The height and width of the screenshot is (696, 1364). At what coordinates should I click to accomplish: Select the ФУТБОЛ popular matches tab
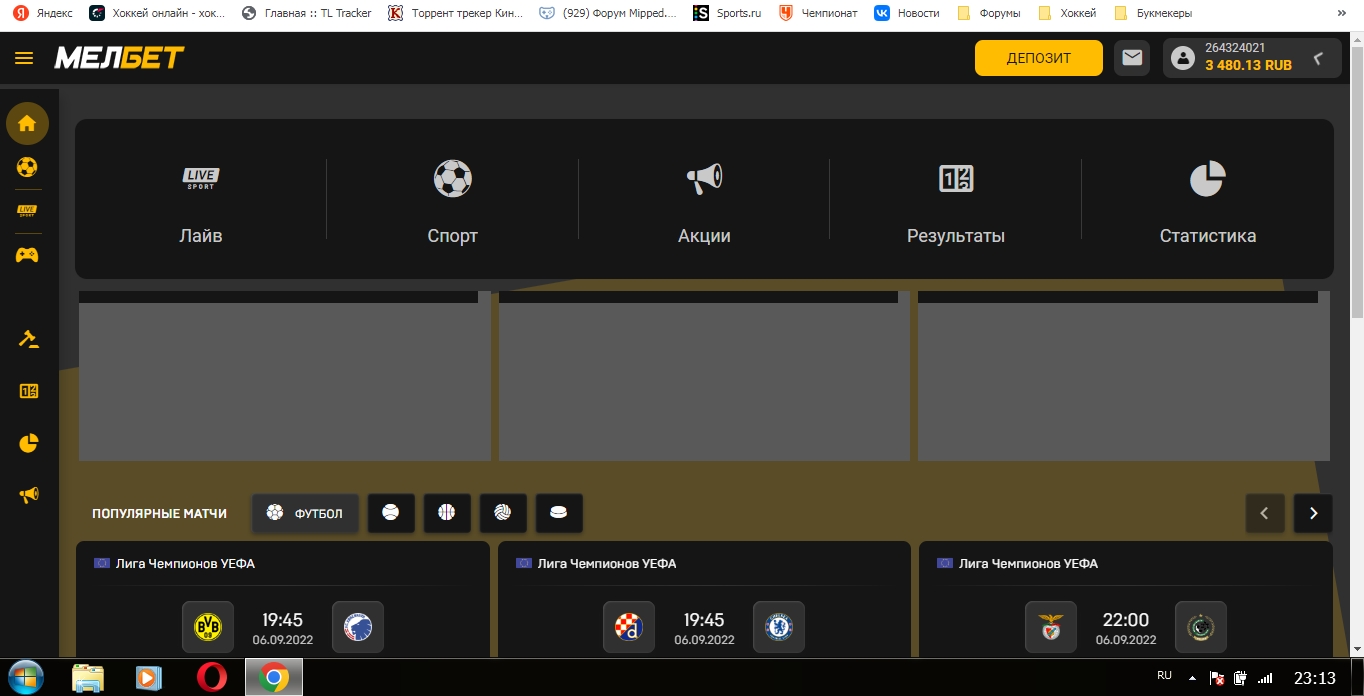pyautogui.click(x=305, y=513)
